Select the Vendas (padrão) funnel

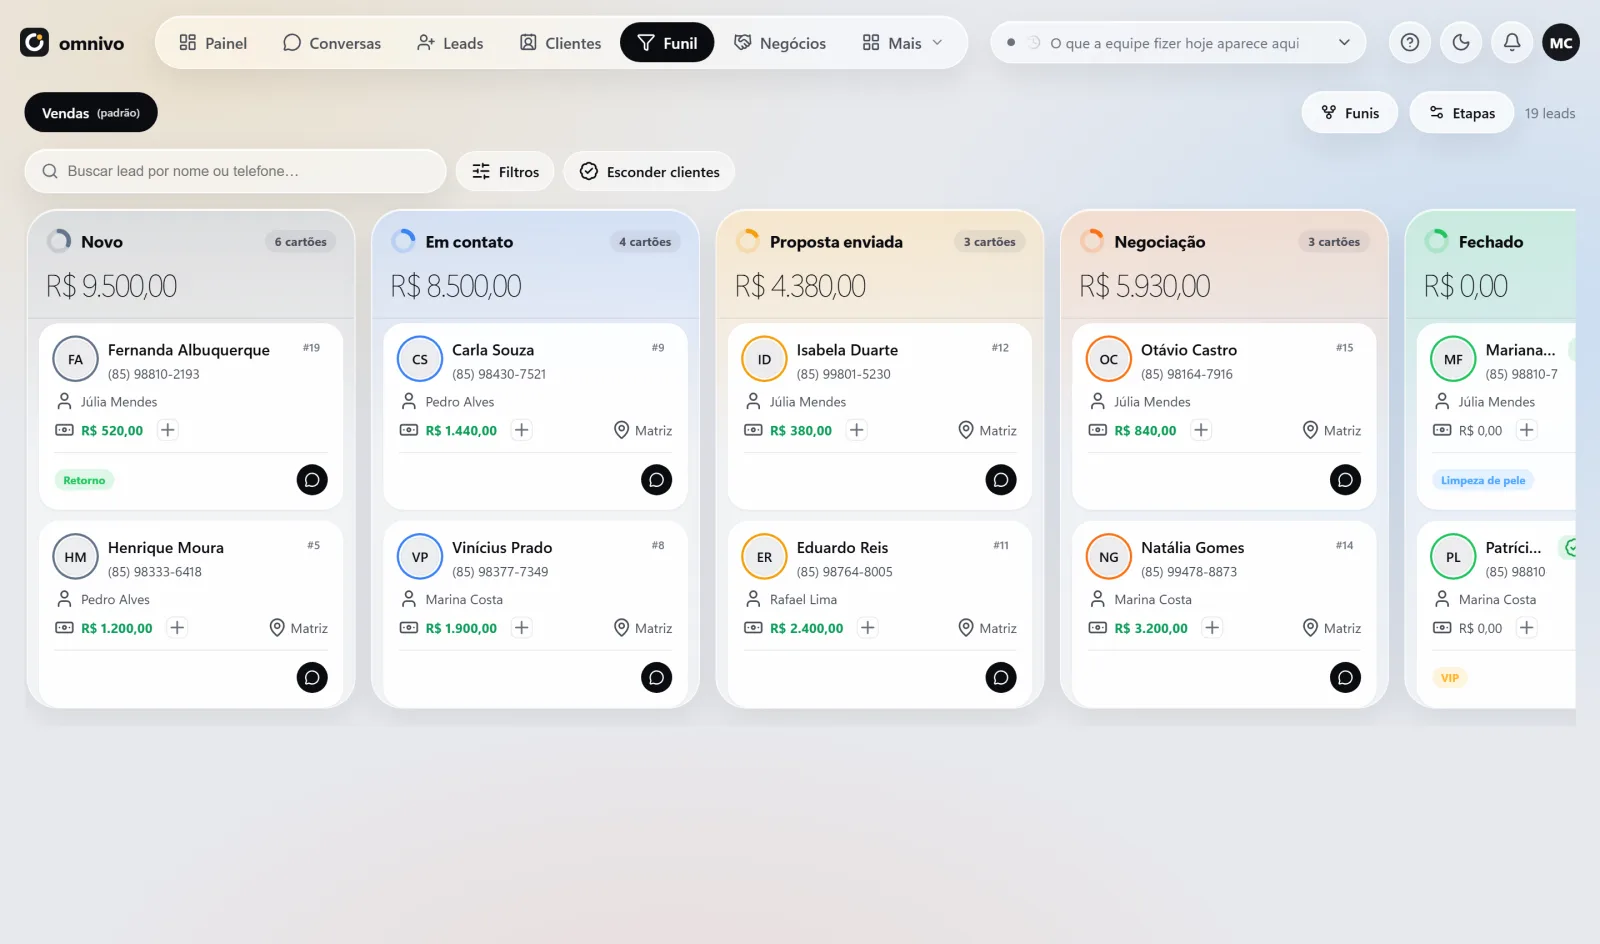[91, 113]
